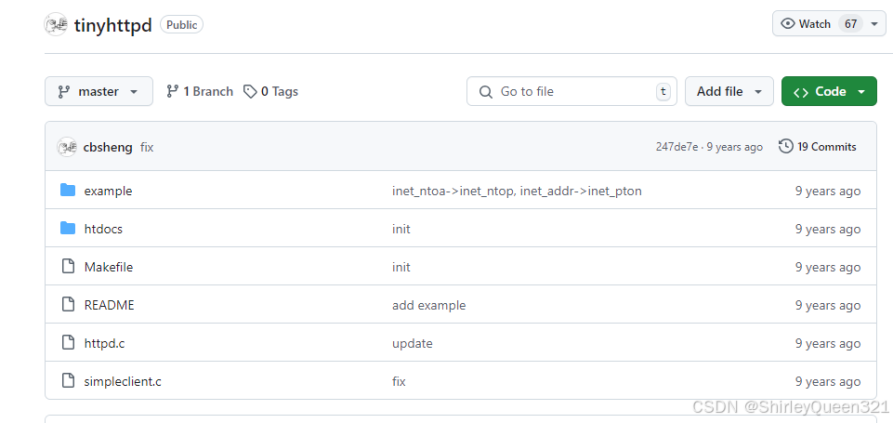Click the Makefile file icon
893x423 pixels.
pos(68,267)
